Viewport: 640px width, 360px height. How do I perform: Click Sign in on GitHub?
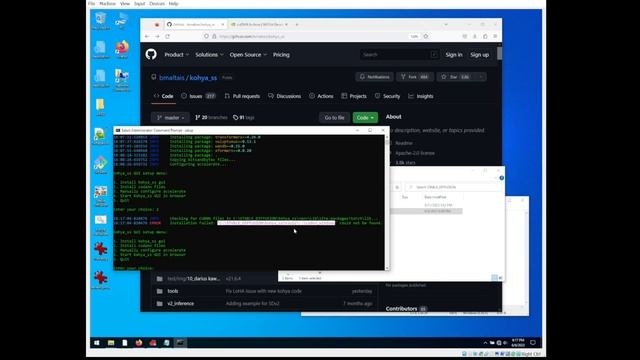[454, 55]
